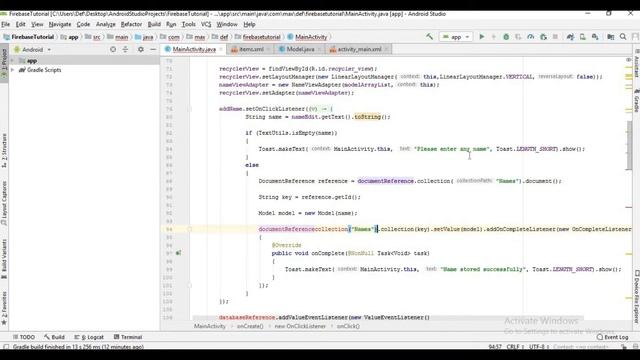This screenshot has height=360, width=640.
Task: Open the Terminal tool window button
Action: tap(128, 337)
